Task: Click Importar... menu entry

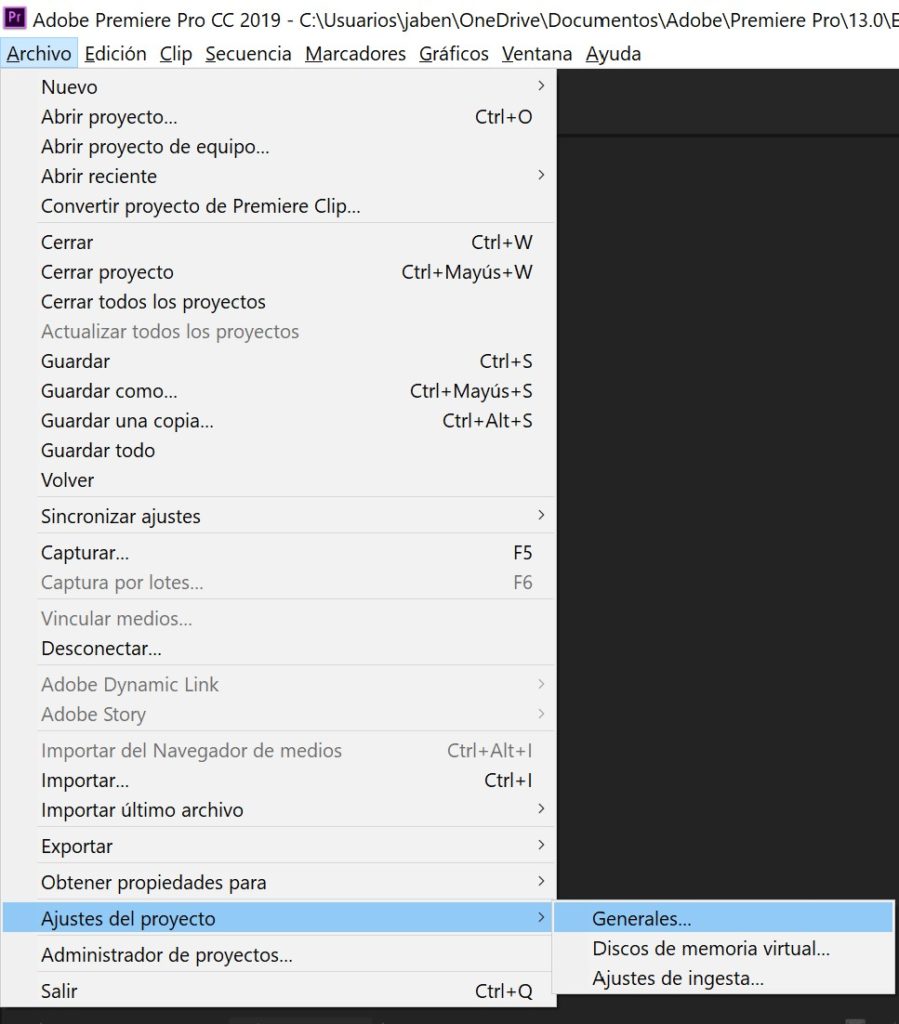Action: pos(279,780)
